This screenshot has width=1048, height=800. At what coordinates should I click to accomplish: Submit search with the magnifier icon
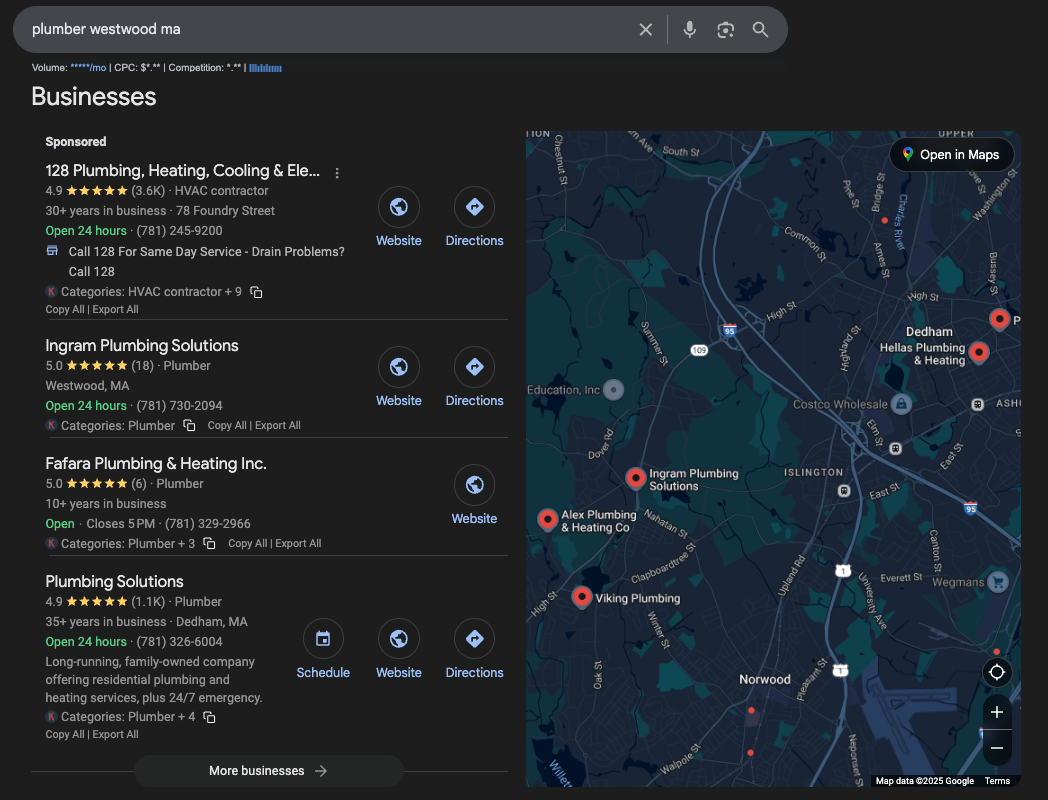coord(760,29)
